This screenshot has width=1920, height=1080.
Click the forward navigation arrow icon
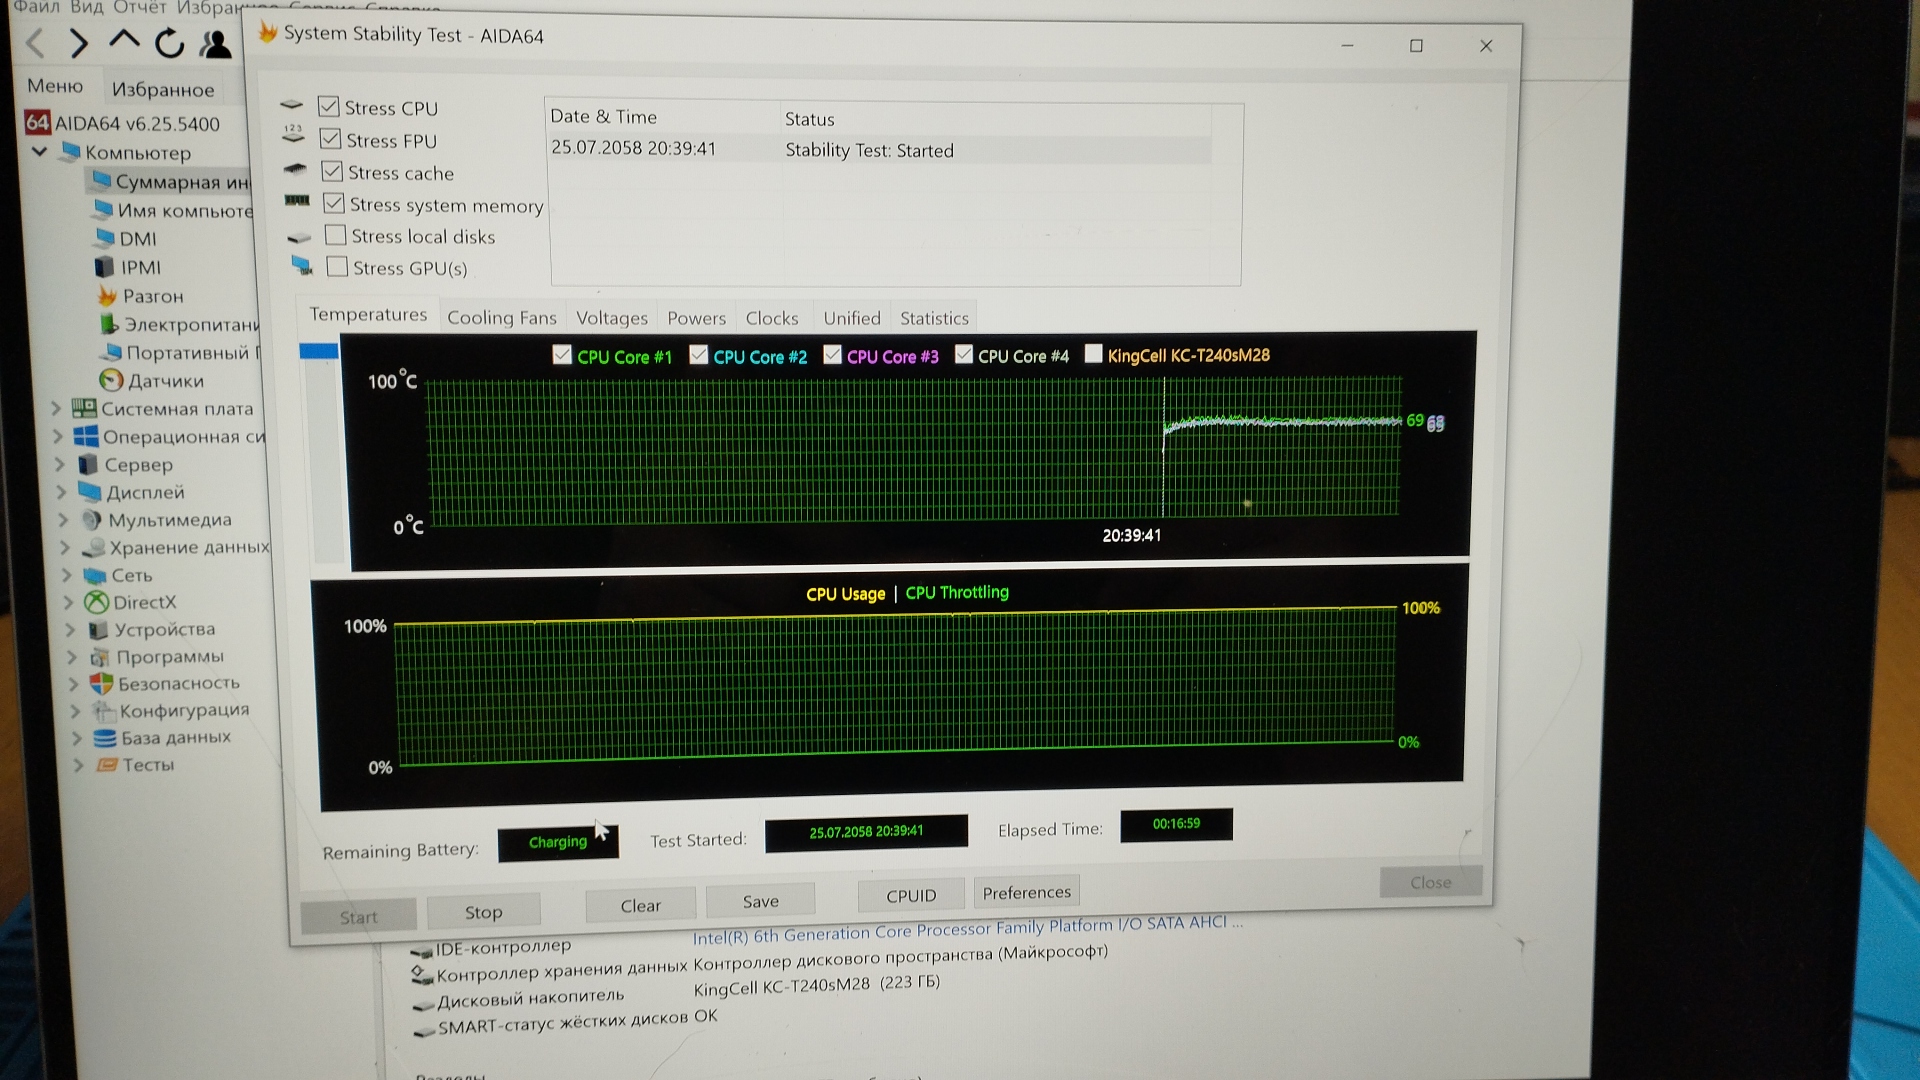coord(79,43)
